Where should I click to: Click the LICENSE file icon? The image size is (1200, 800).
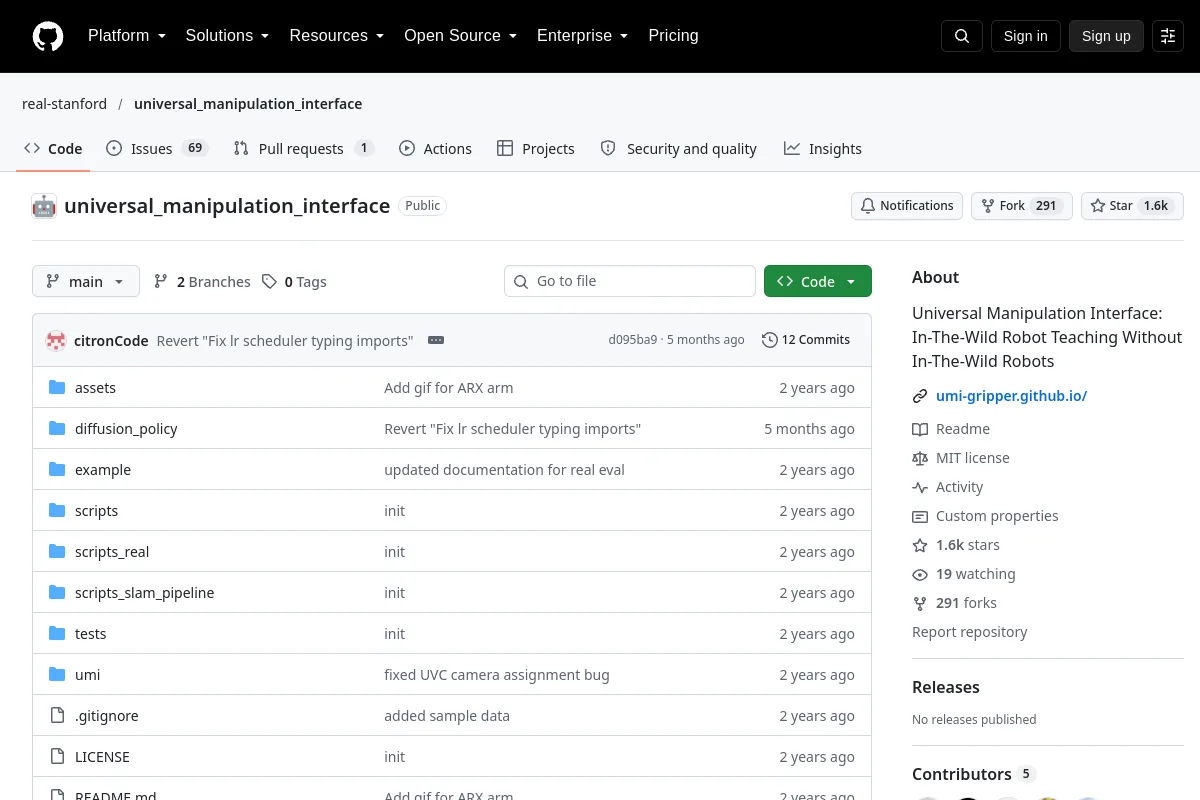pyautogui.click(x=57, y=757)
